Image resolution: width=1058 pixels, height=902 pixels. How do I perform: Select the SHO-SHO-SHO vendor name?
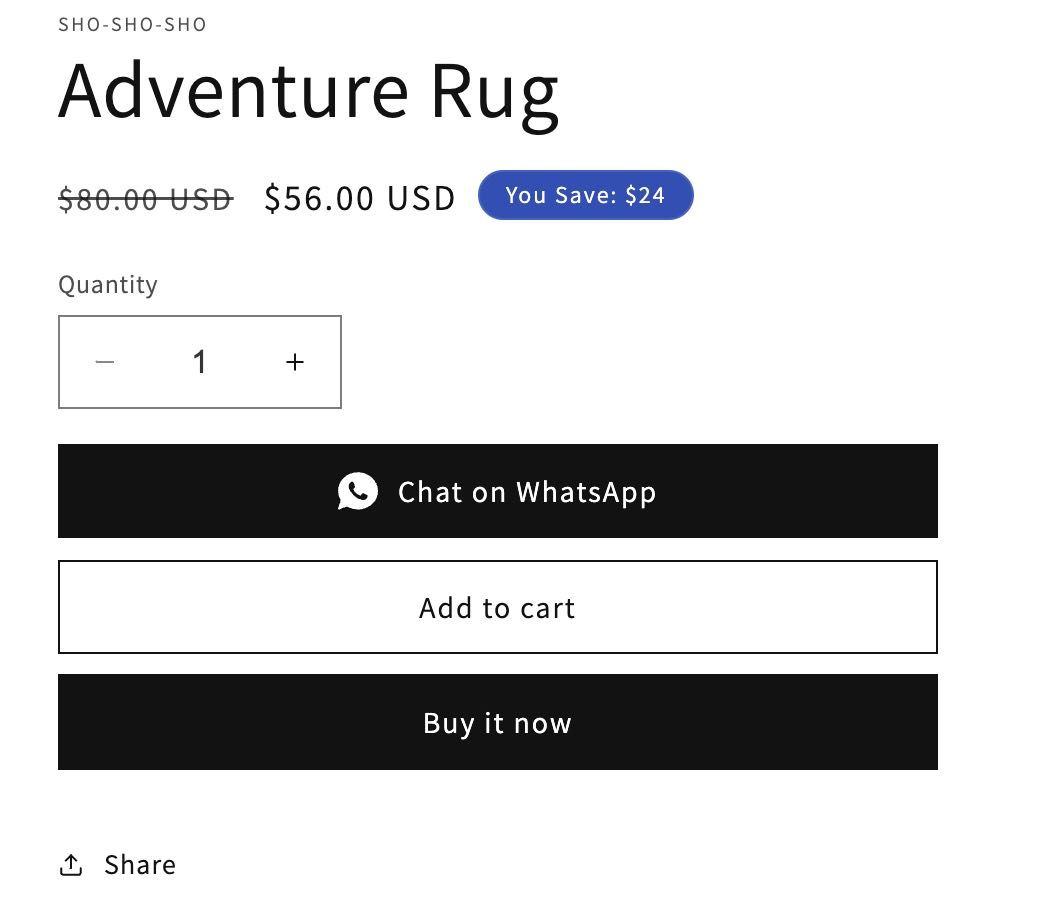click(132, 24)
